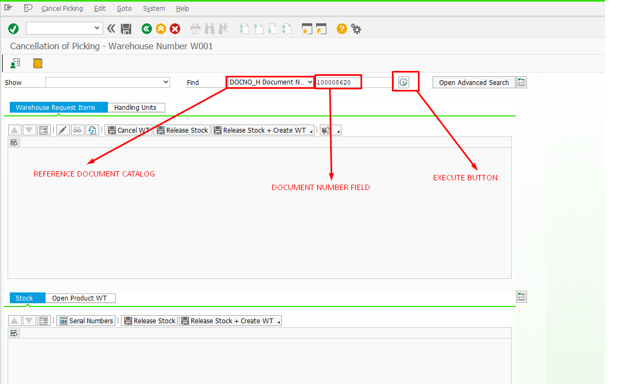Image resolution: width=620 pixels, height=384 pixels.
Task: Click the Find binoculars icon in toolbar
Action: coord(209,28)
